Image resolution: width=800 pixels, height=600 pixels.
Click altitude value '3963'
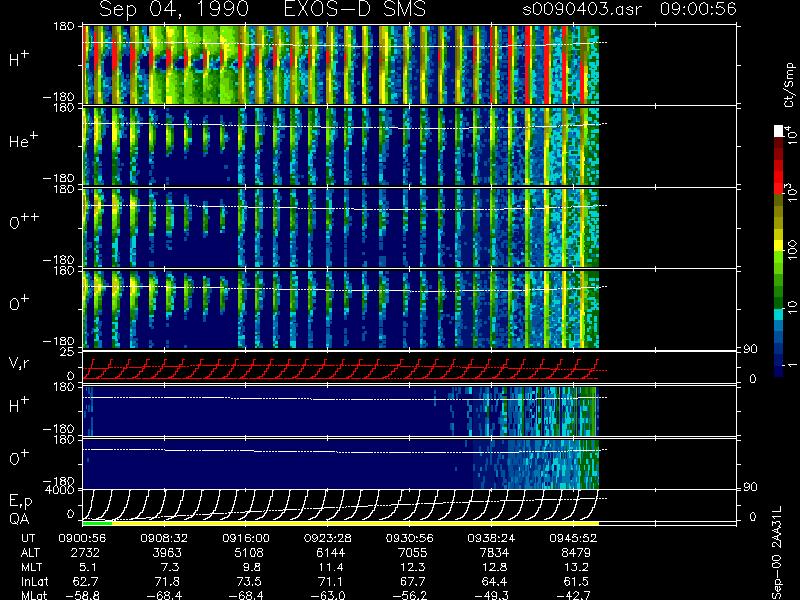[x=167, y=553]
